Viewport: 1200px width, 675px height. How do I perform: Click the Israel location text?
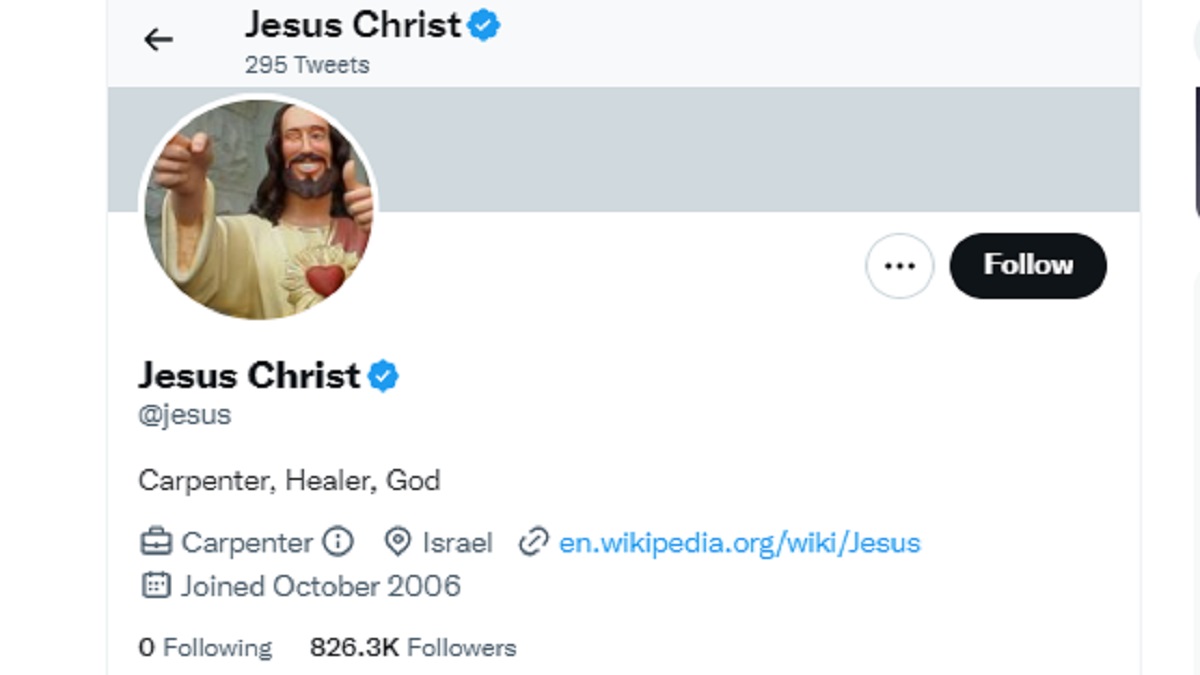pyautogui.click(x=457, y=543)
